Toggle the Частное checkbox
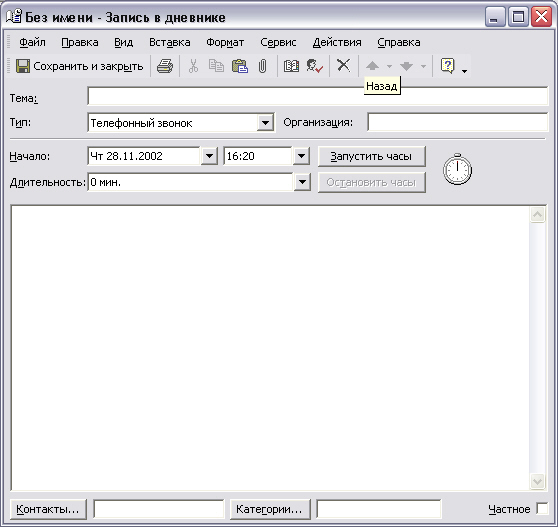This screenshot has height=527, width=558. click(542, 508)
